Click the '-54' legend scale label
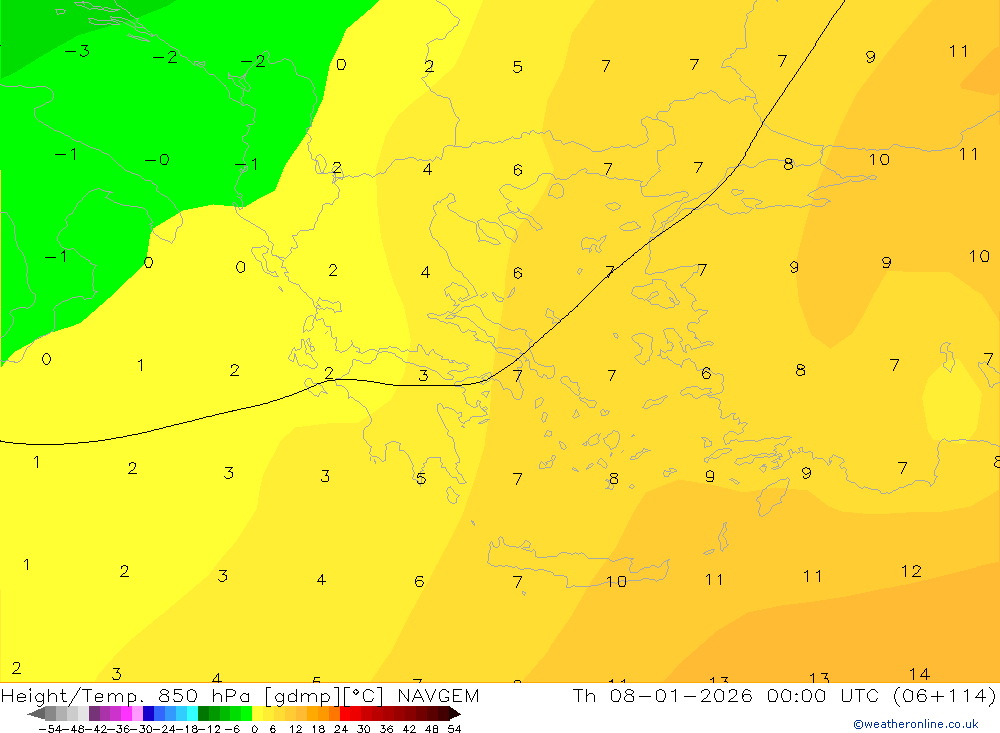Screen dimensions: 1000x733 pyautogui.click(x=50, y=729)
